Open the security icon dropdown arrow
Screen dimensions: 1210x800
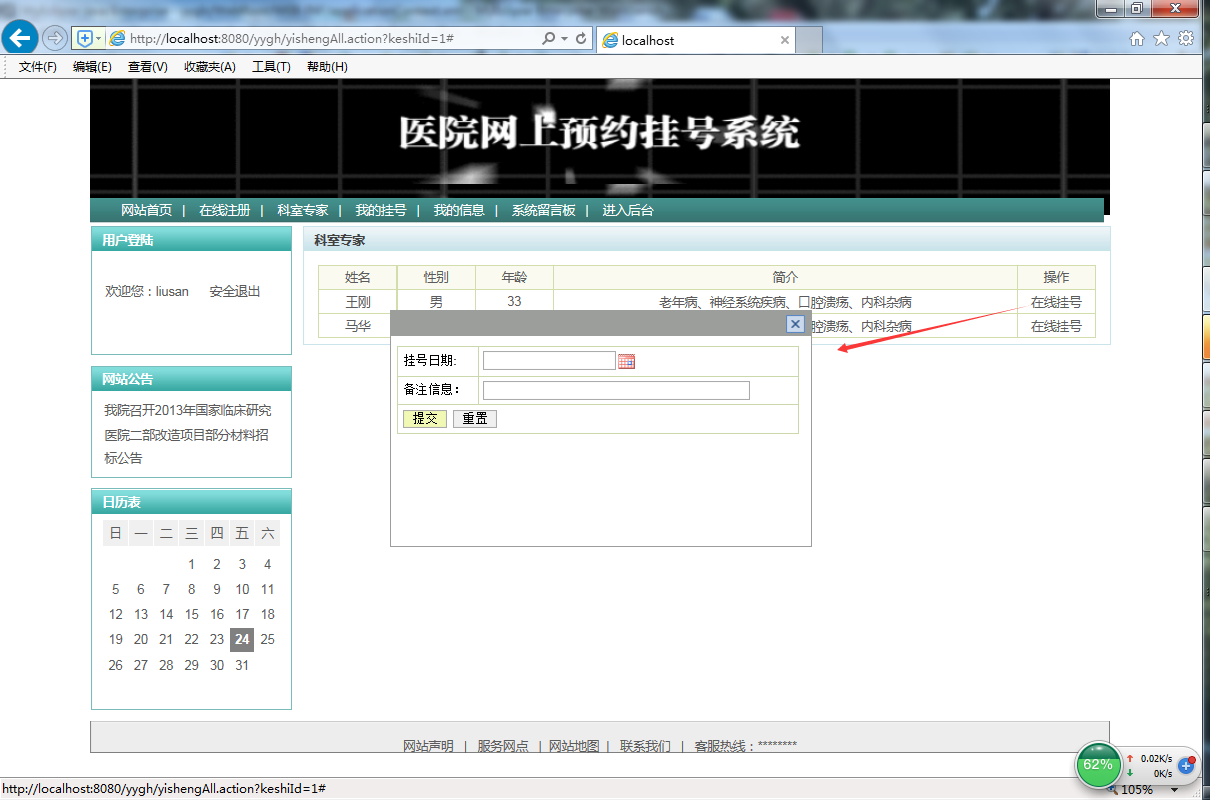click(x=98, y=38)
